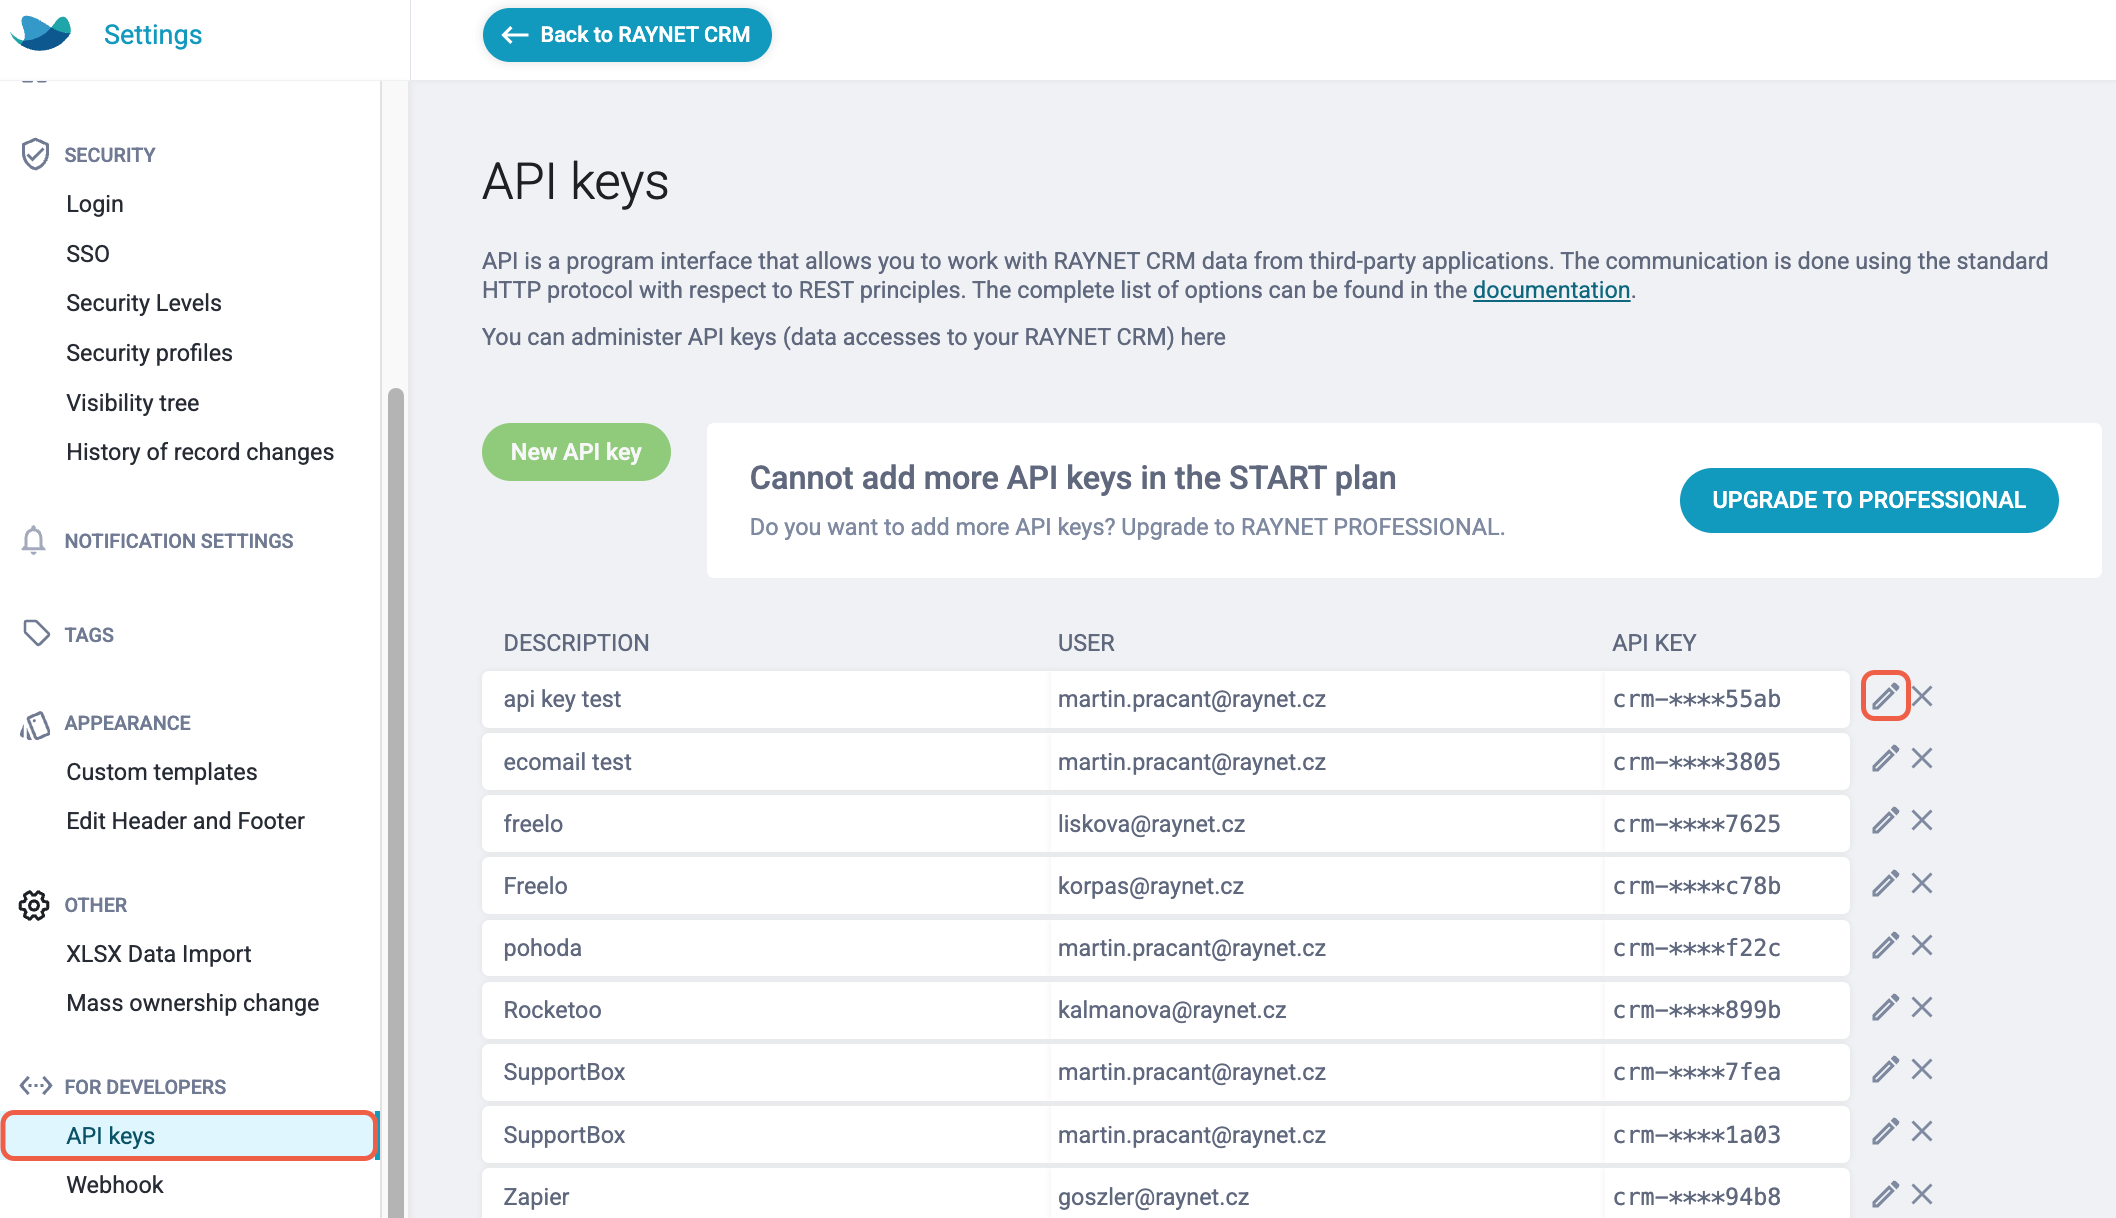
Task: Edit the Zapier API key
Action: 1885,1195
